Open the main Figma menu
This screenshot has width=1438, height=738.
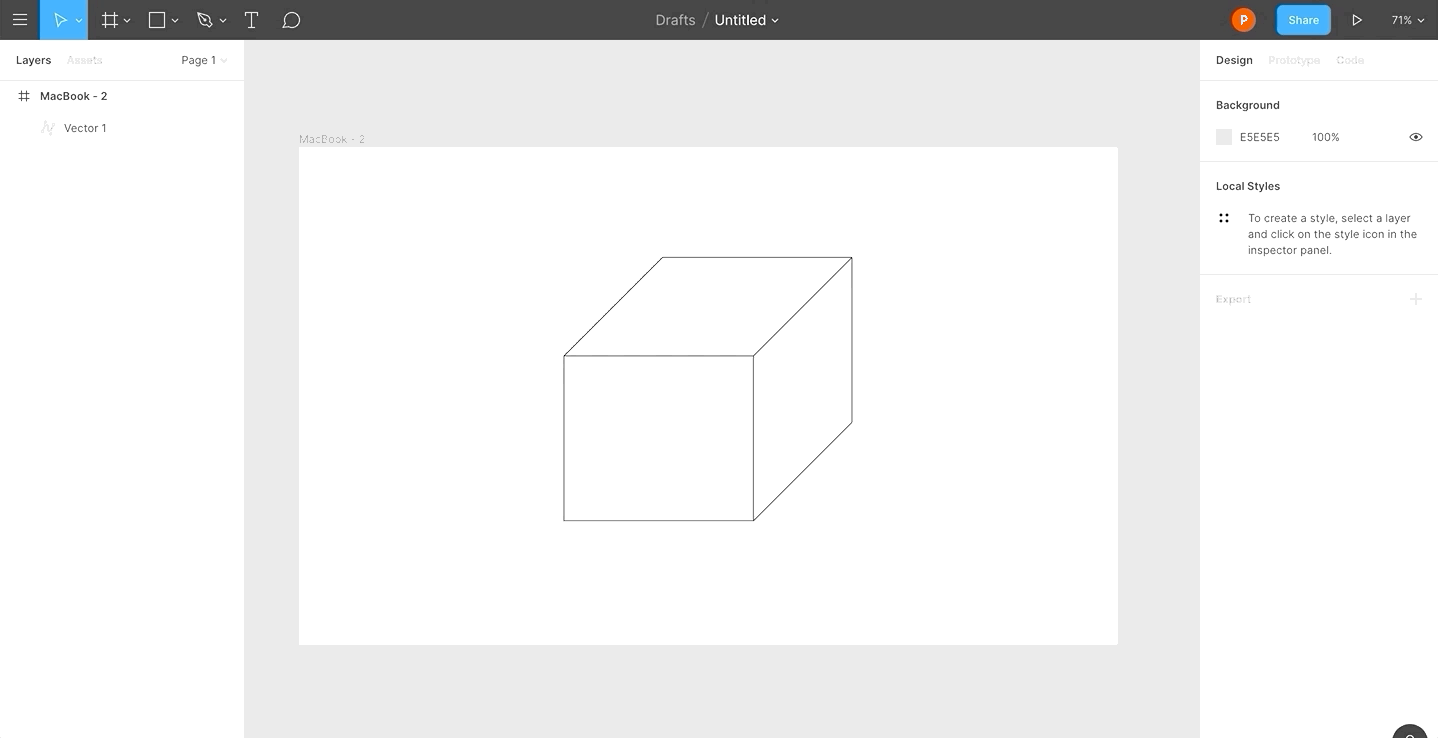(19, 20)
